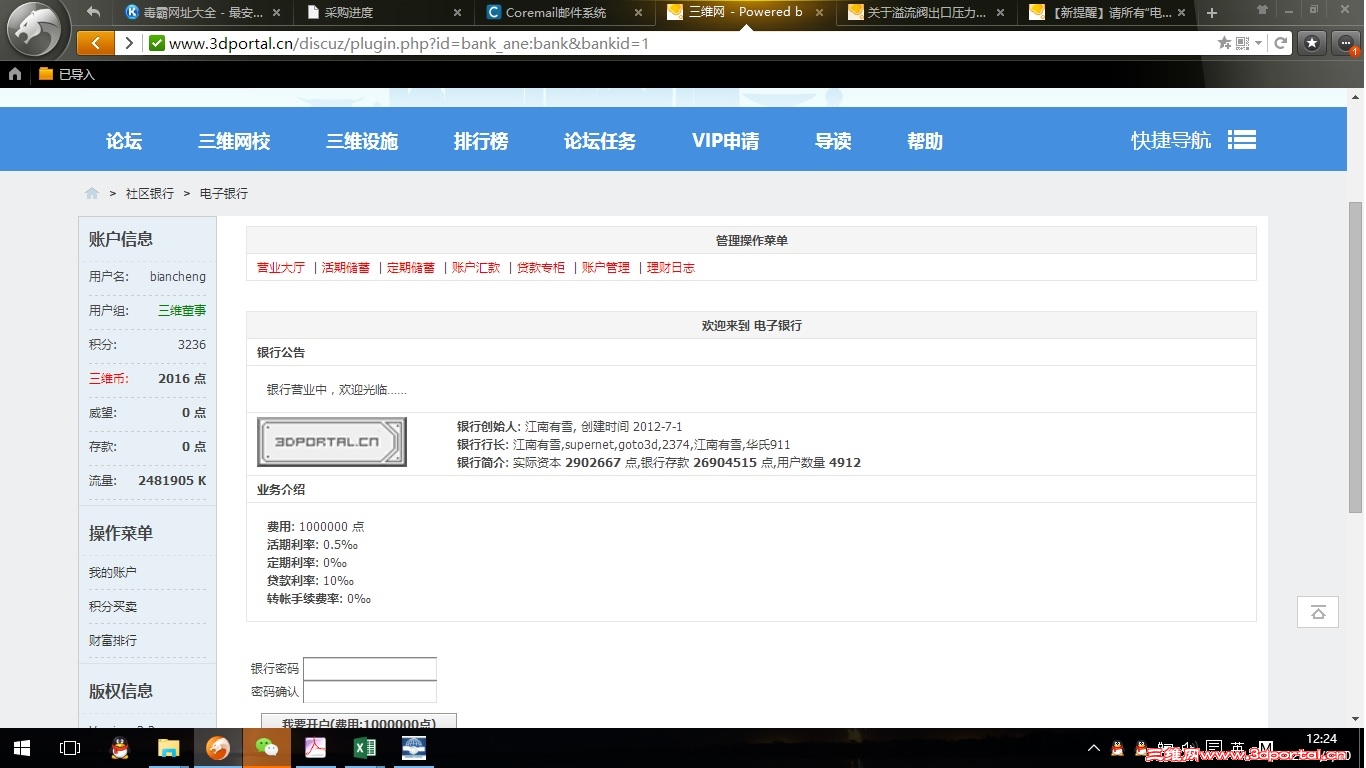This screenshot has height=768, width=1366.
Task: Click the 三维董事 user group link
Action: click(182, 311)
